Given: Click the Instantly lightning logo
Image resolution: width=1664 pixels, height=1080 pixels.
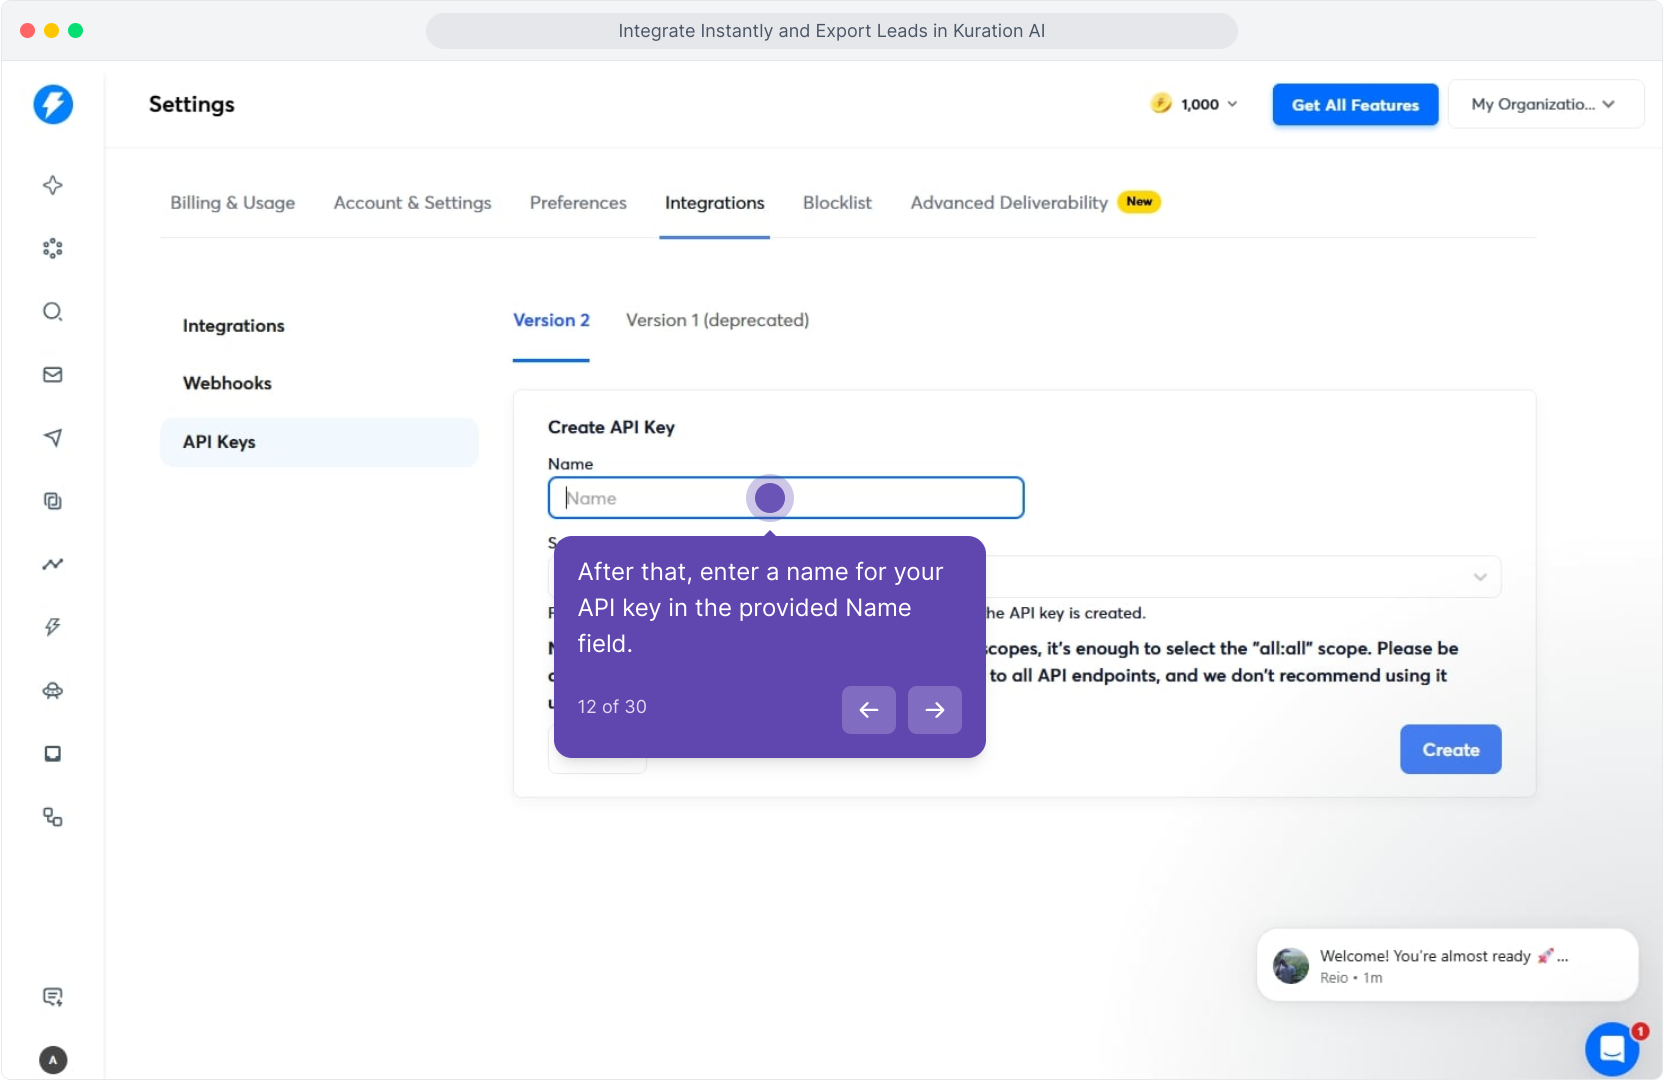Looking at the screenshot, I should (53, 104).
